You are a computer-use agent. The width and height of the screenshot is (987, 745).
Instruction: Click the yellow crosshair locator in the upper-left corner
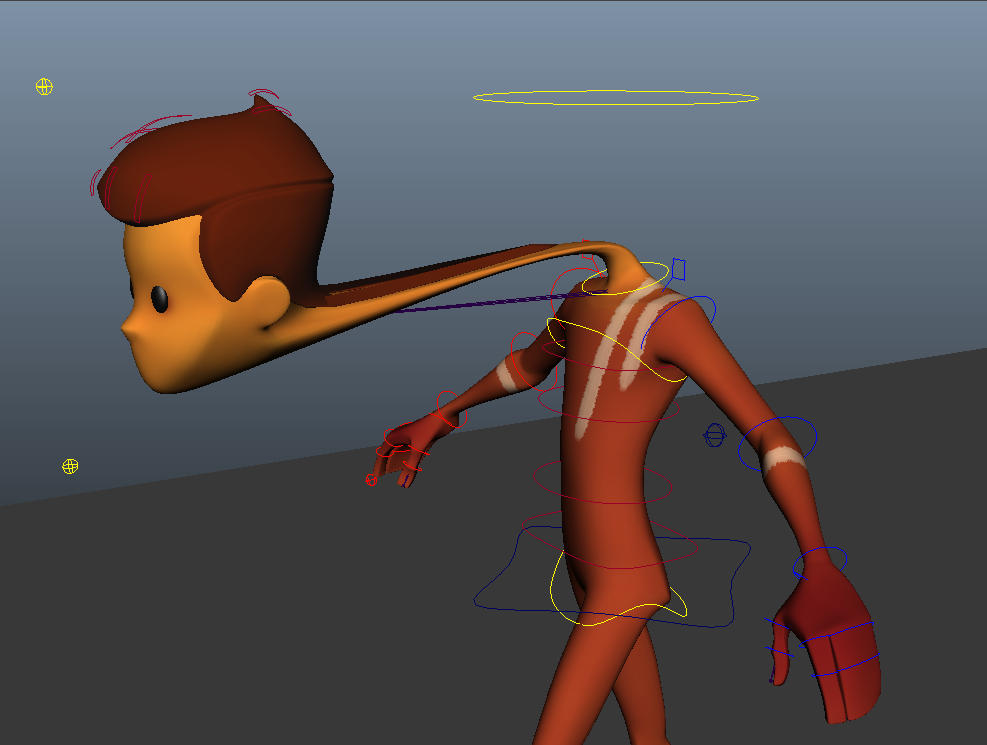pos(42,88)
